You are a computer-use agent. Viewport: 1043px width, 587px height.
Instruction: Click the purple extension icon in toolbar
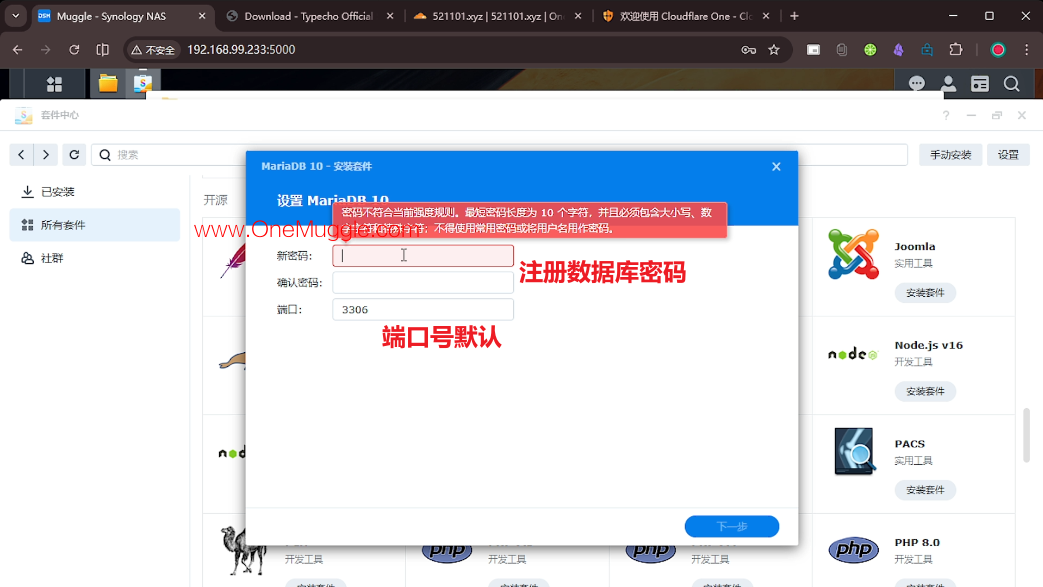tap(899, 50)
